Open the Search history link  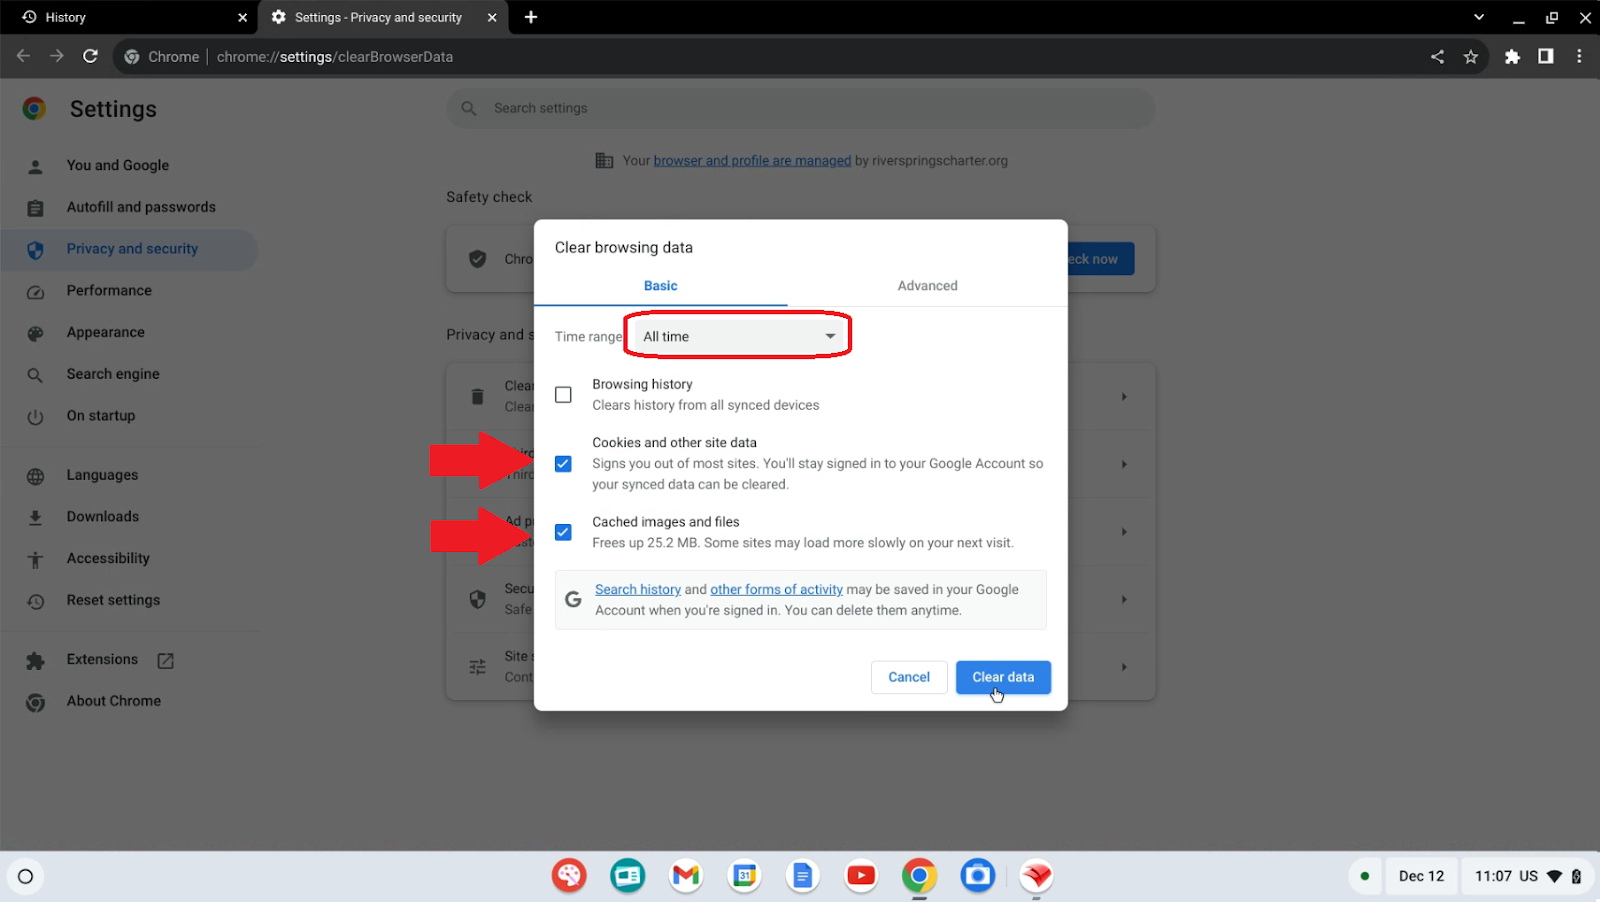pyautogui.click(x=638, y=590)
